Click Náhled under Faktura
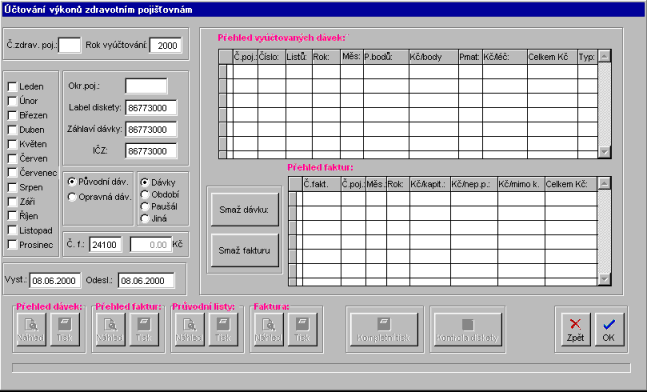This screenshot has height=392, width=647. (269, 329)
